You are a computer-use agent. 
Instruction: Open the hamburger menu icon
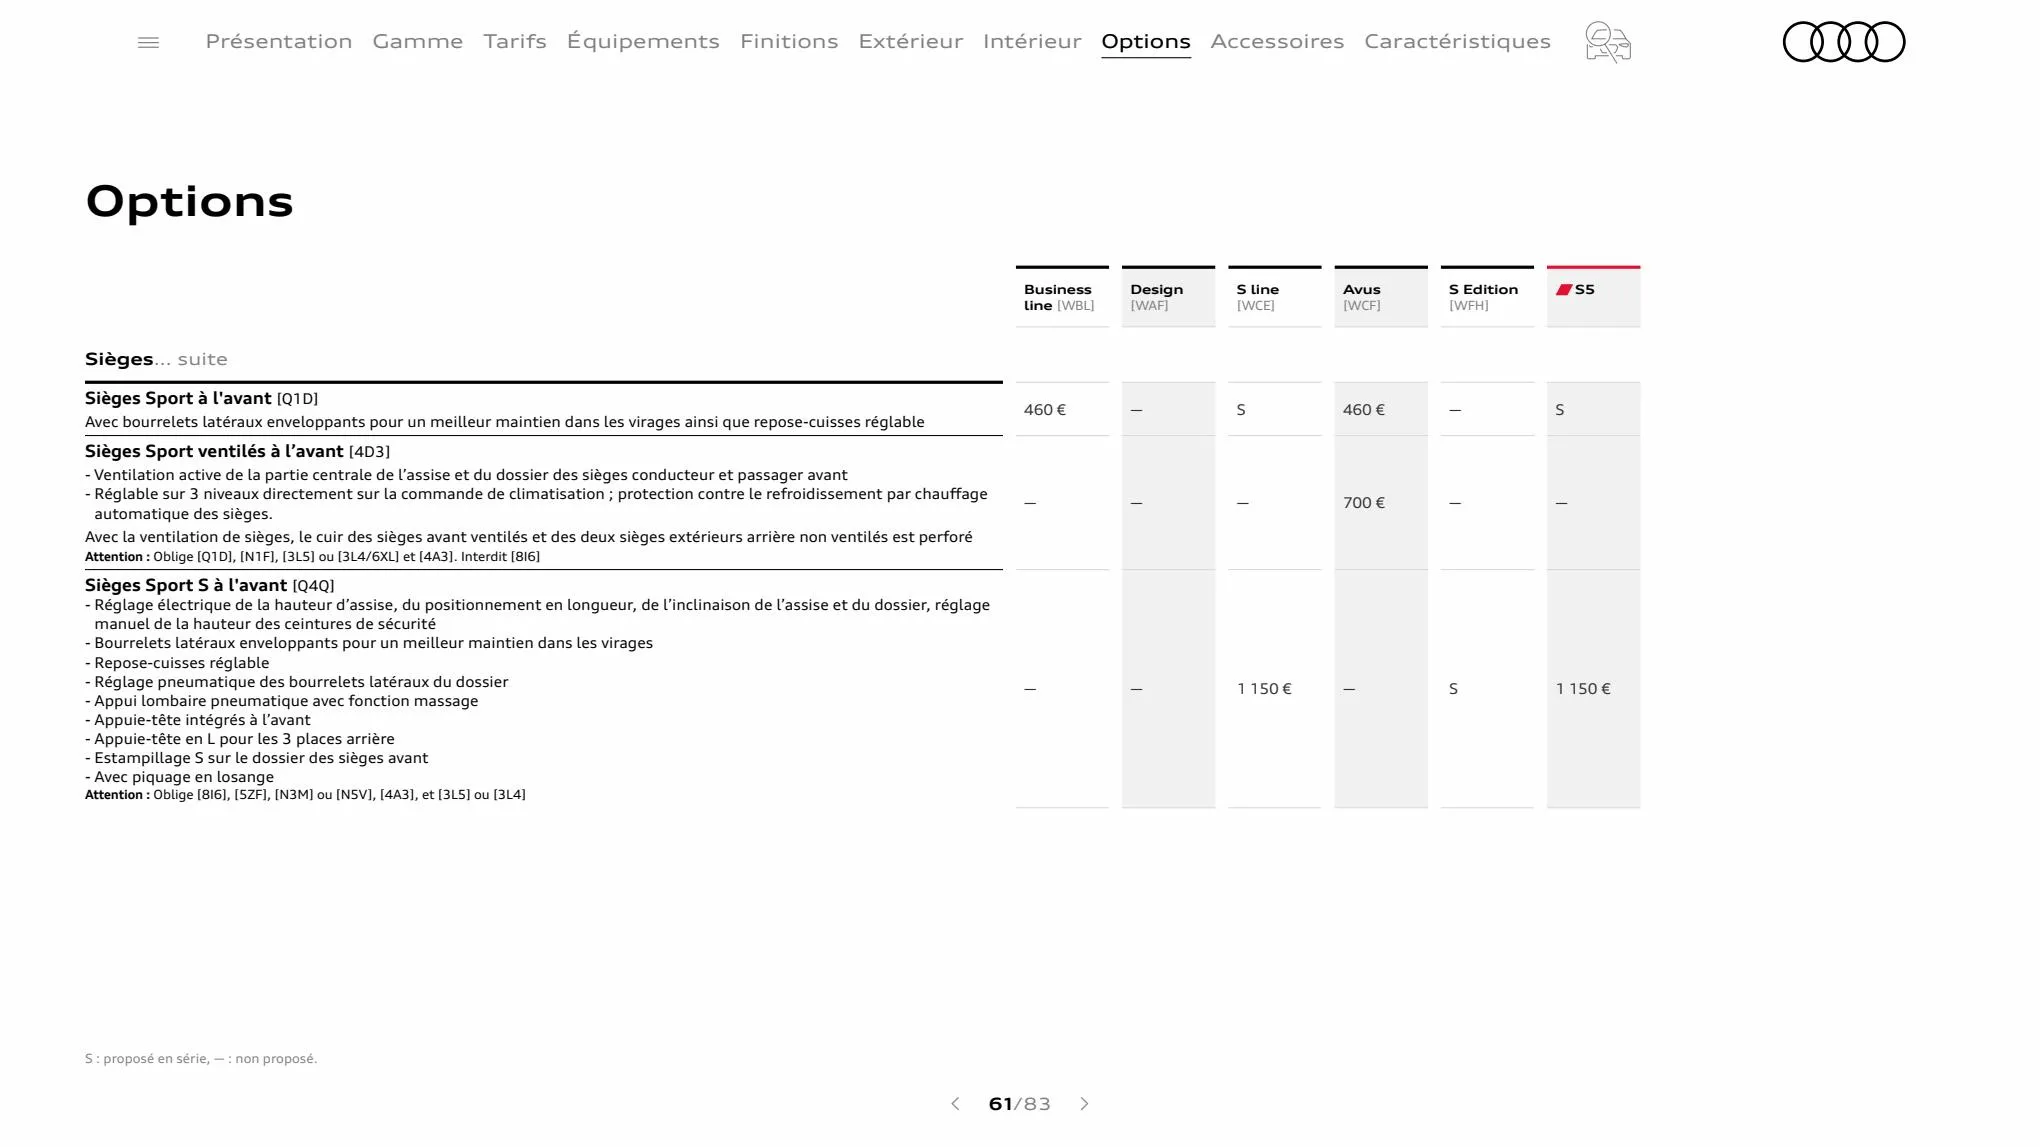pos(148,42)
